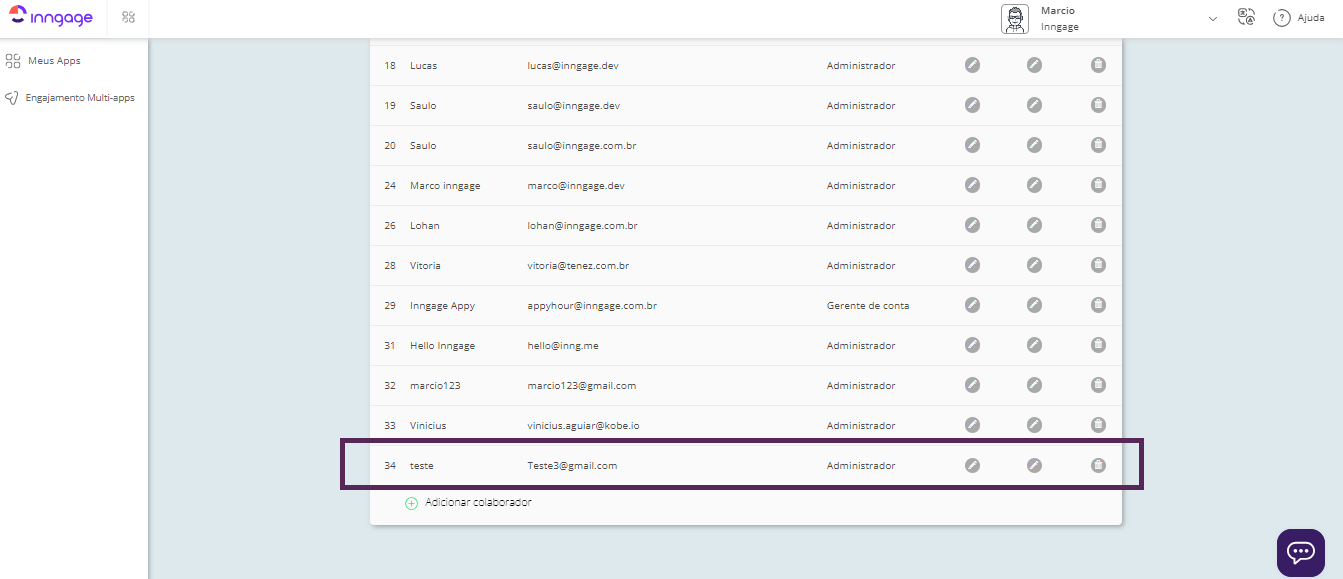
Task: Open the Ajuda help icon
Action: (1281, 18)
